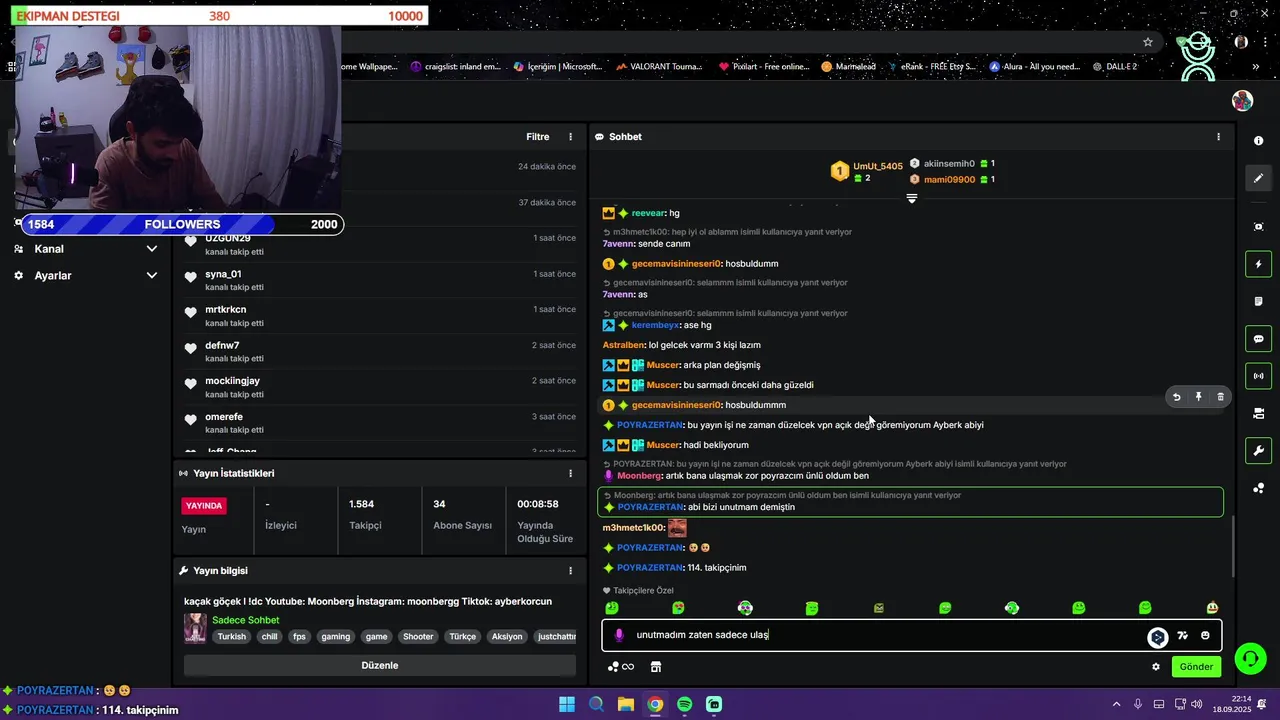
Task: Toggle the wrench tools sidebar panel
Action: click(1258, 451)
